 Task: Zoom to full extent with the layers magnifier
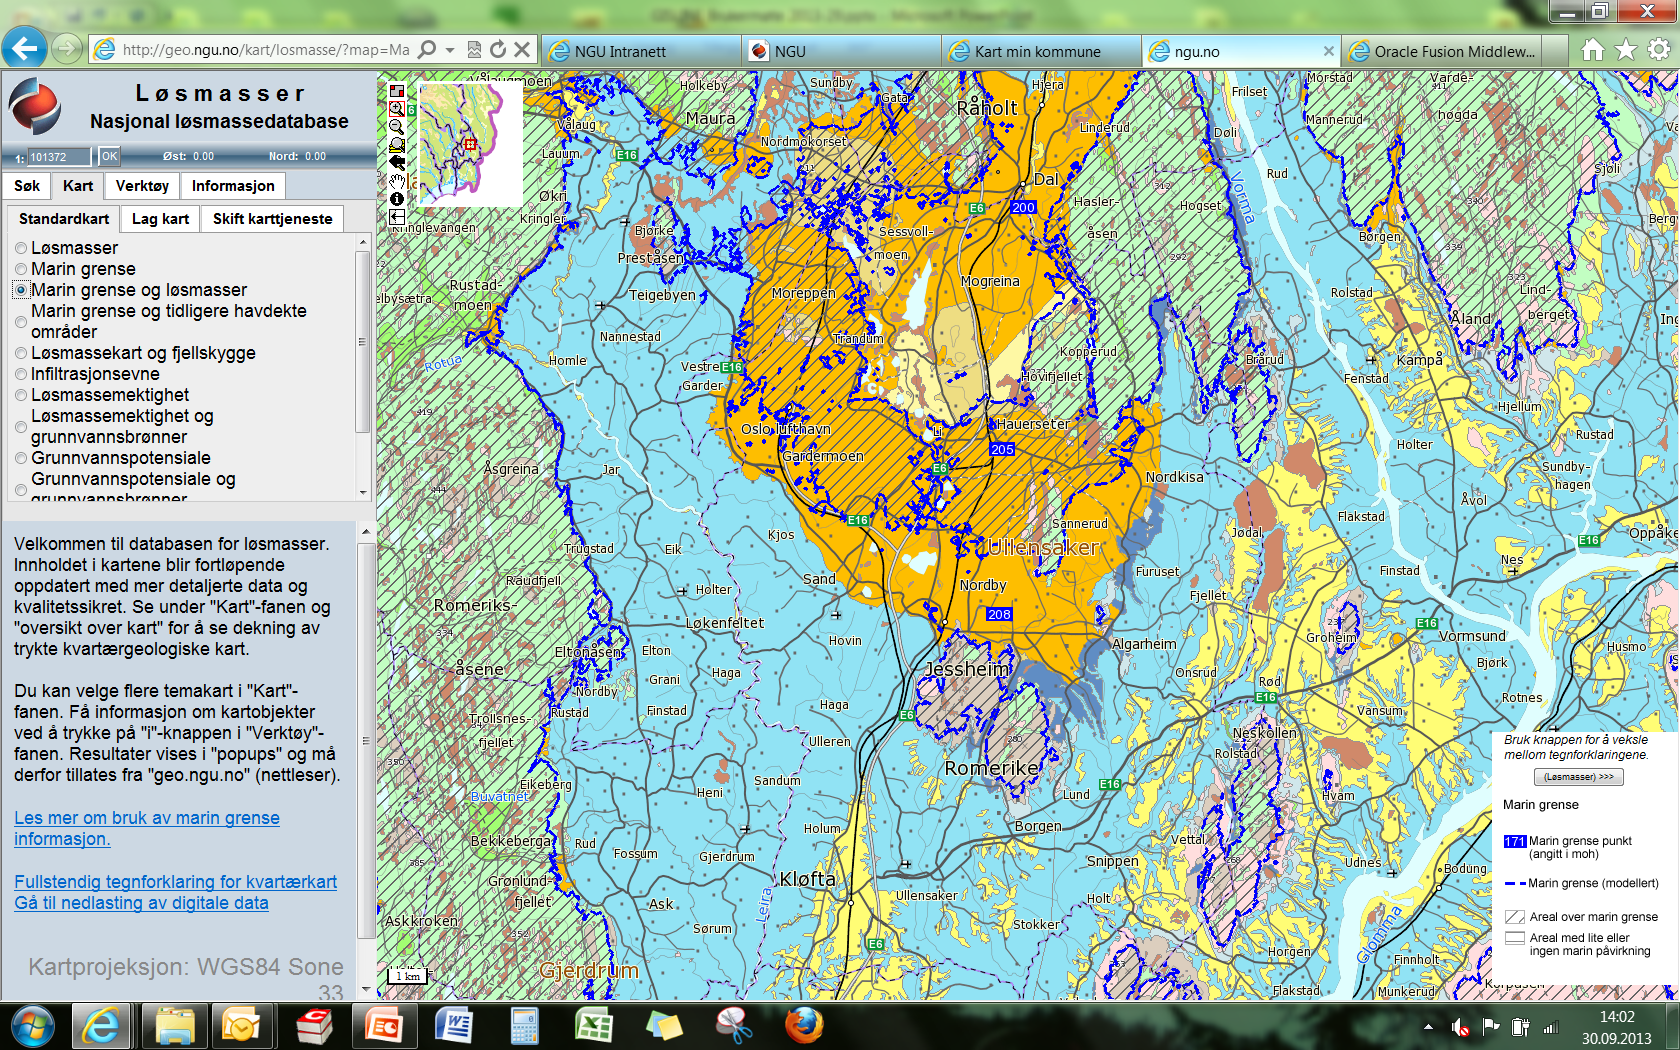pos(397,145)
